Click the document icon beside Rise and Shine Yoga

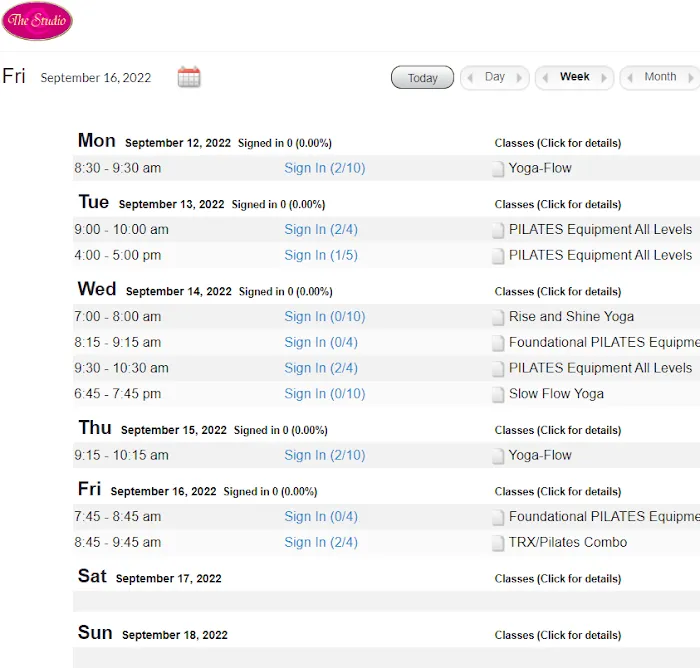(498, 317)
